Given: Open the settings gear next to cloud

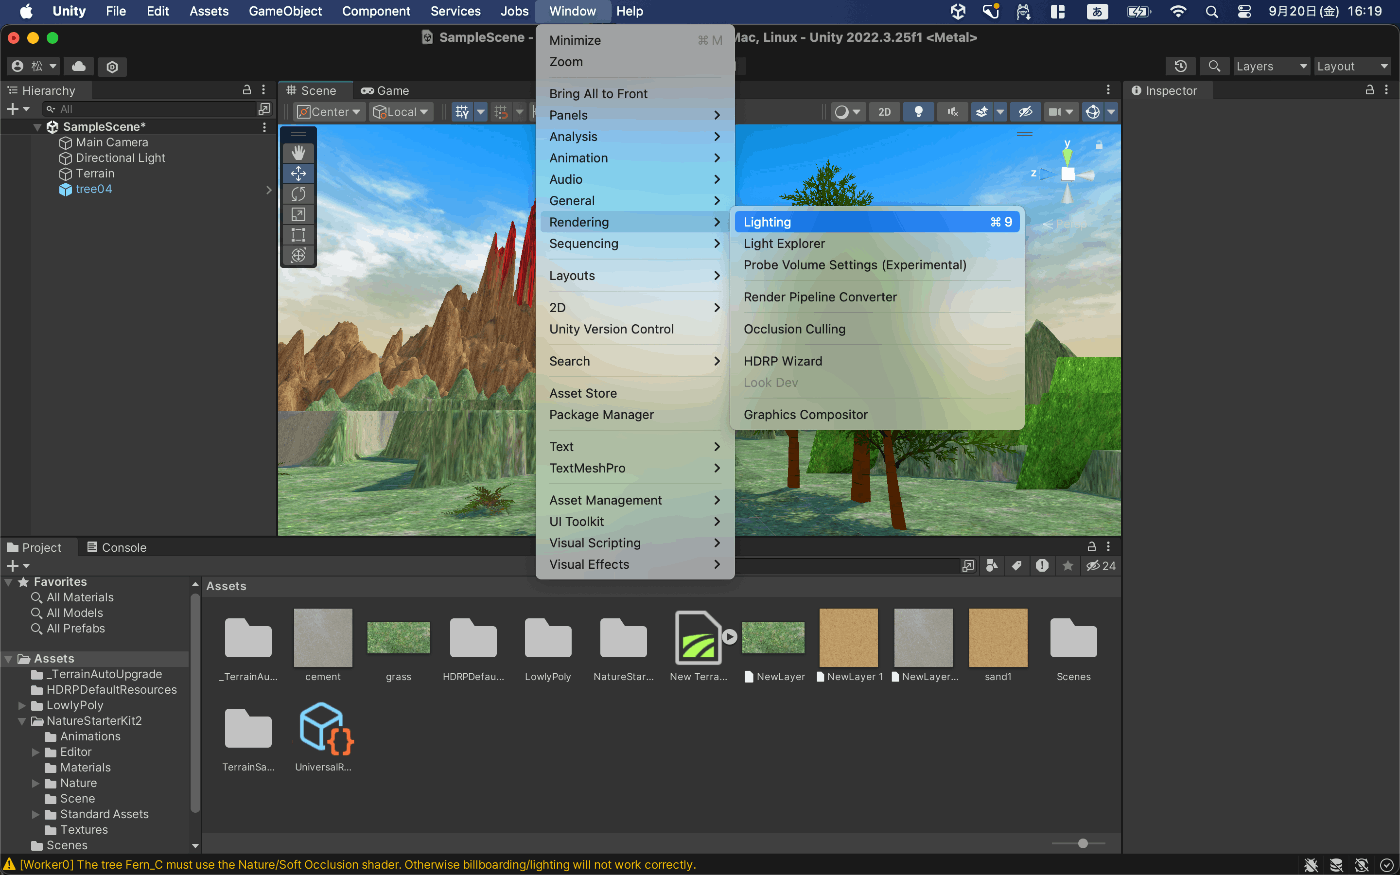Looking at the screenshot, I should (112, 67).
